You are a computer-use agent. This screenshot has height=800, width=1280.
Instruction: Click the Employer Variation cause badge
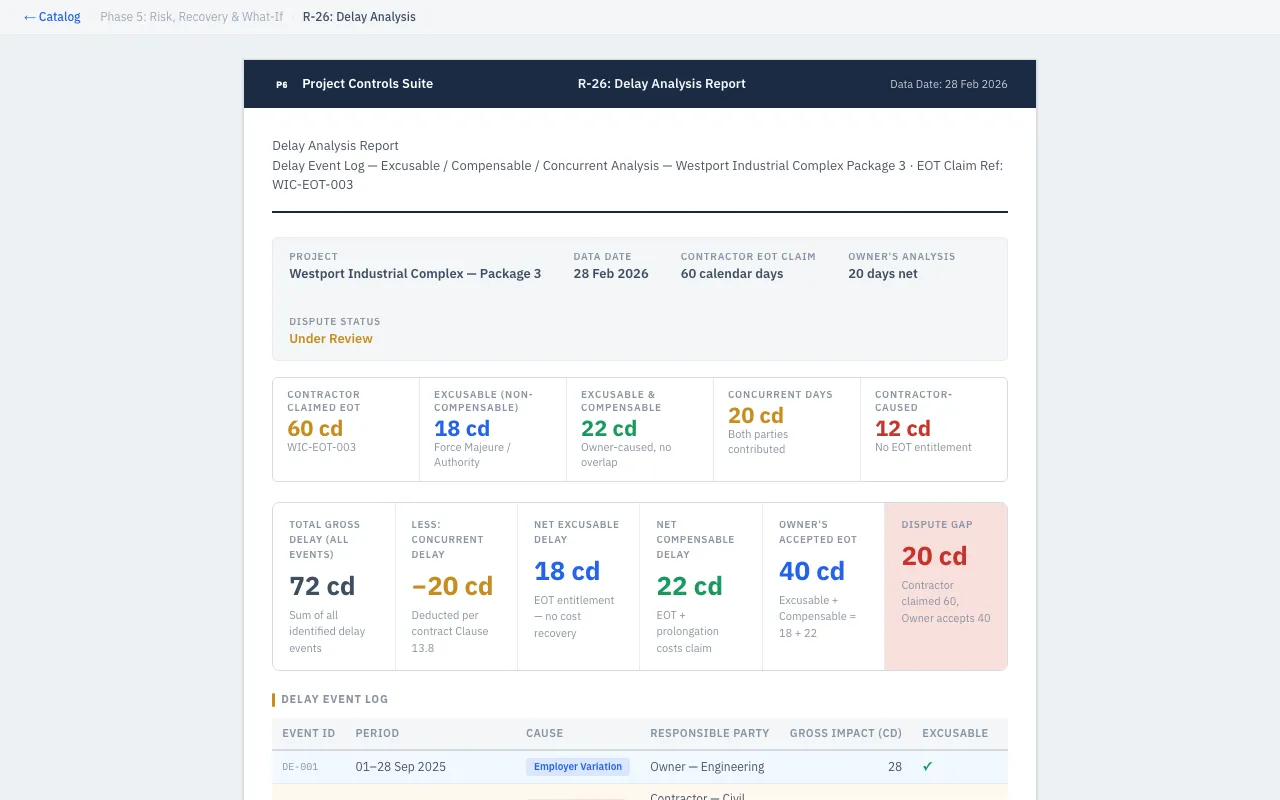click(578, 767)
